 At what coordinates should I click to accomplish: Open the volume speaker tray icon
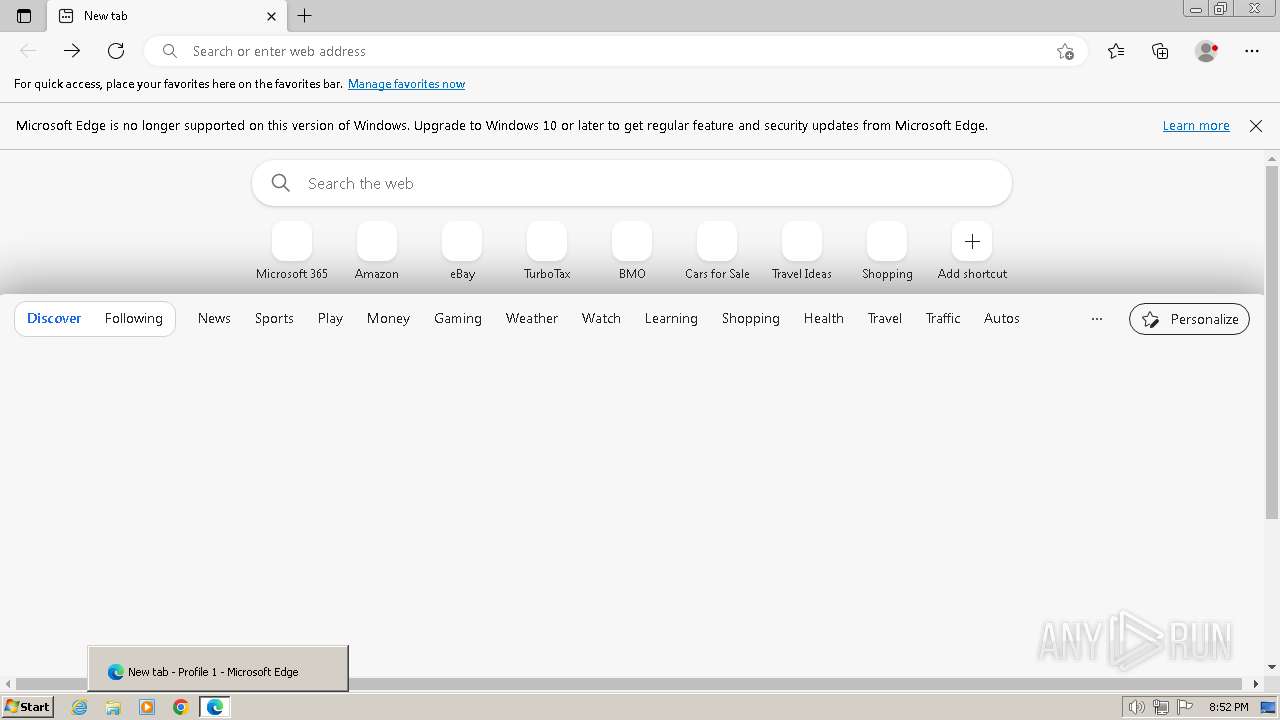click(x=1136, y=707)
